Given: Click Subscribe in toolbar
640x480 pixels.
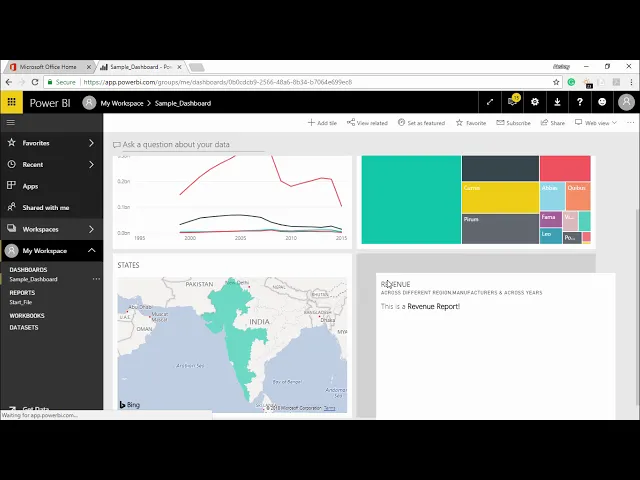Looking at the screenshot, I should coord(513,123).
